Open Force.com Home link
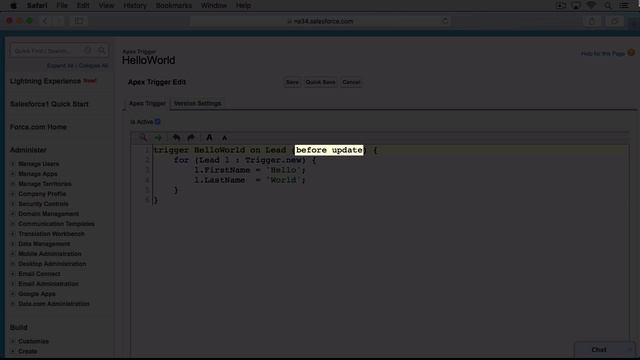The height and width of the screenshot is (360, 640). [38, 127]
